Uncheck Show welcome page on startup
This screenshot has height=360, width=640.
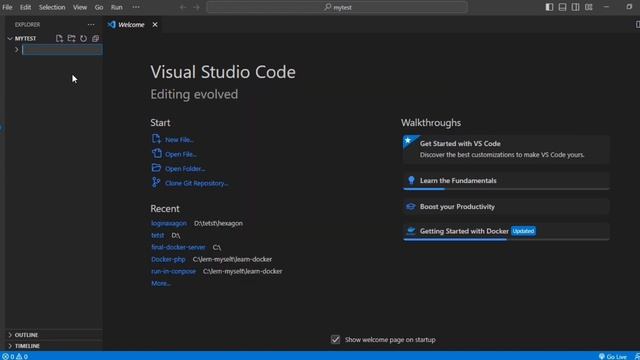[x=335, y=340]
